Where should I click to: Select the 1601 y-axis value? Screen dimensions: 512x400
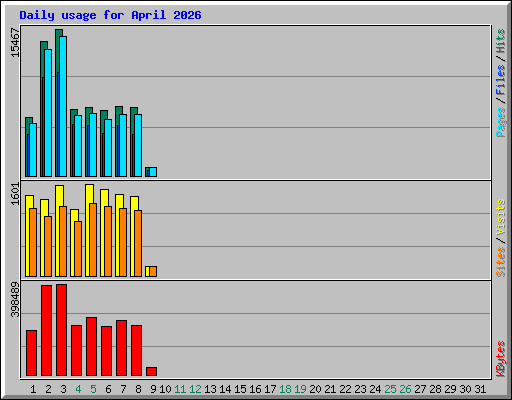click(x=15, y=194)
